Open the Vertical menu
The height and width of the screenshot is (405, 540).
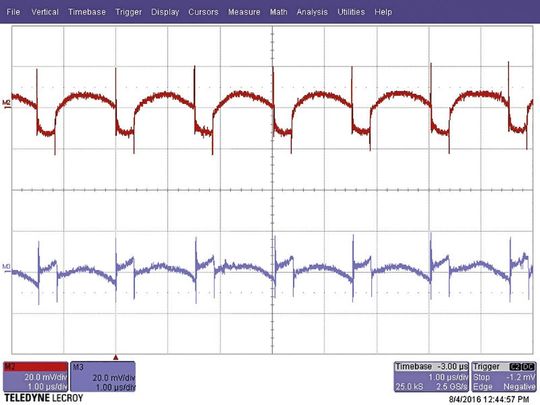(45, 12)
